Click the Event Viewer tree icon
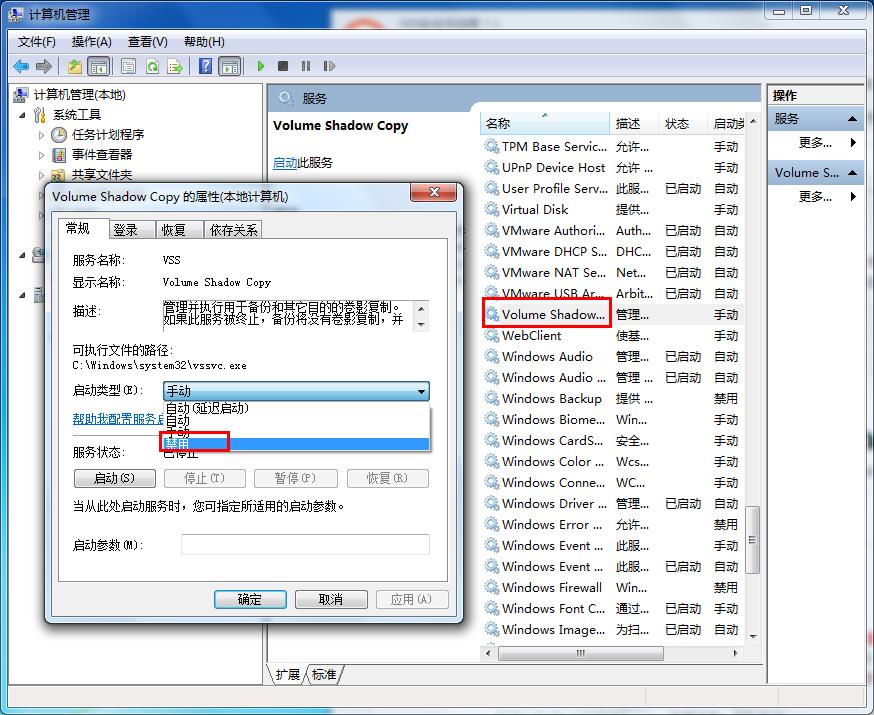 tap(59, 155)
